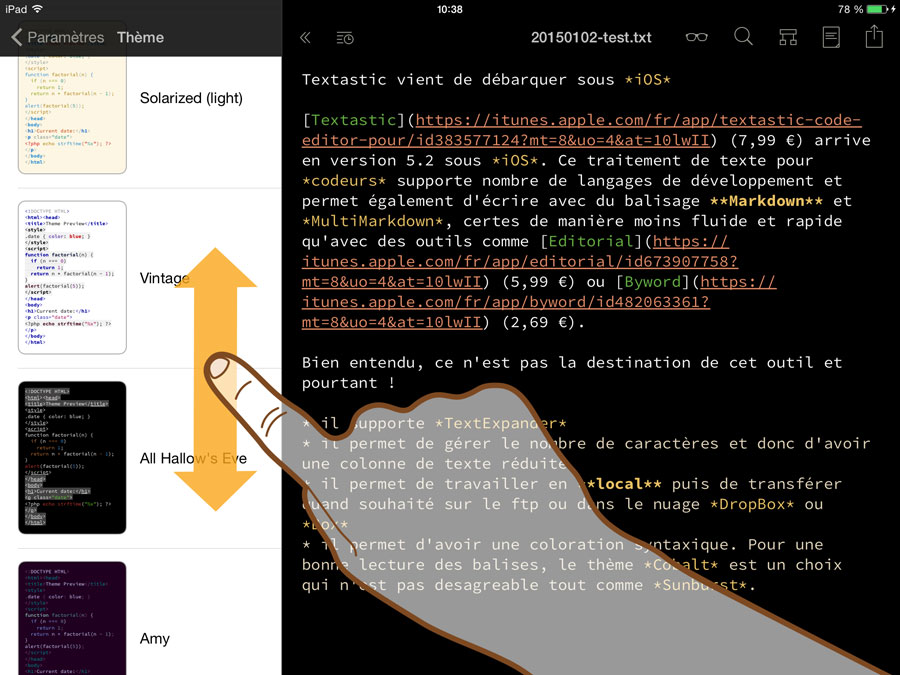Click the "pourtant !" line
Screen dimensions: 900x675
[x=349, y=383]
